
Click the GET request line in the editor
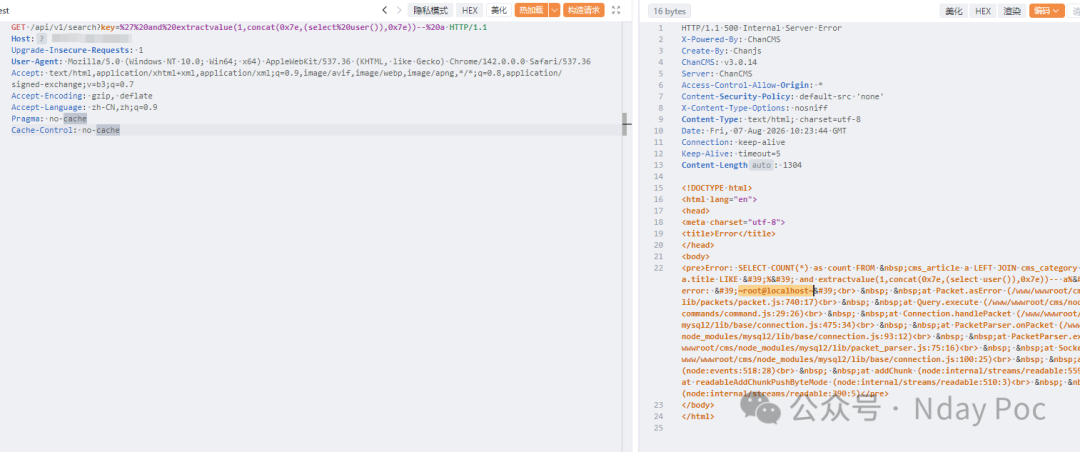coord(249,28)
